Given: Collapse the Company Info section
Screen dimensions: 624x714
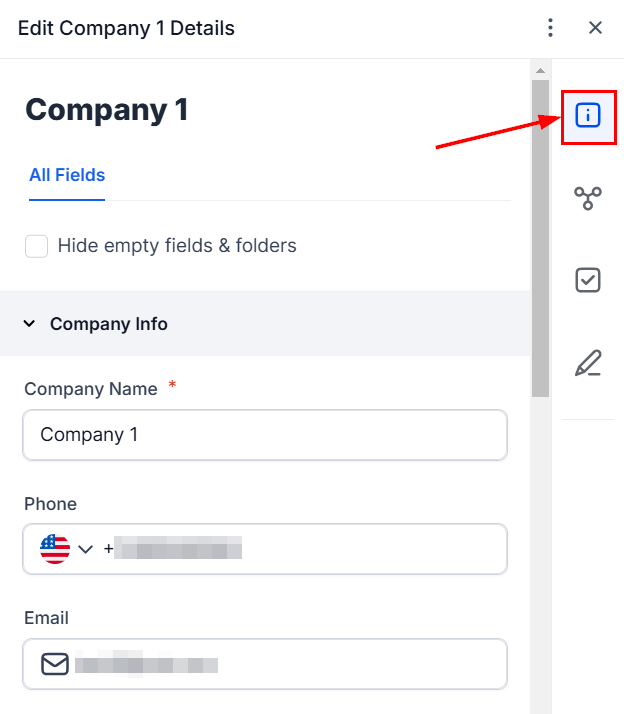Looking at the screenshot, I should pos(29,324).
